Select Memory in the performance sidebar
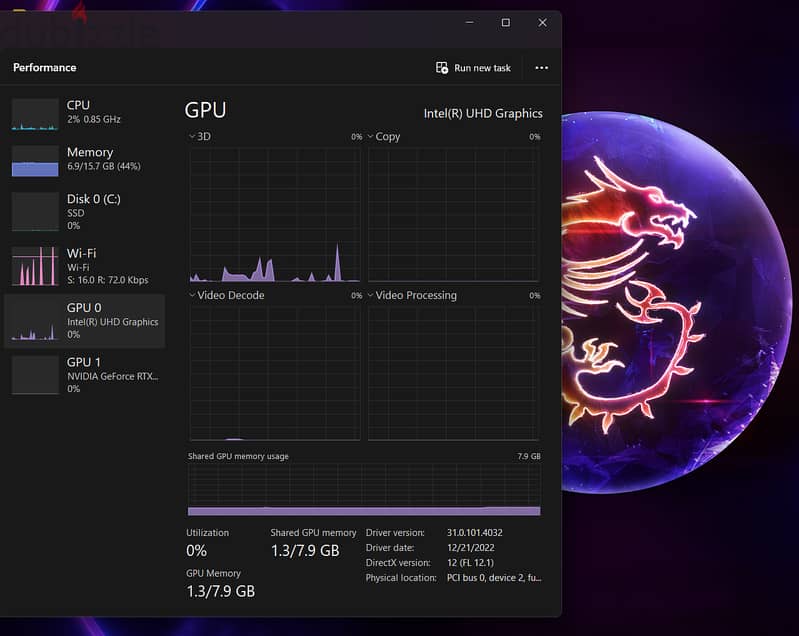 click(84, 160)
